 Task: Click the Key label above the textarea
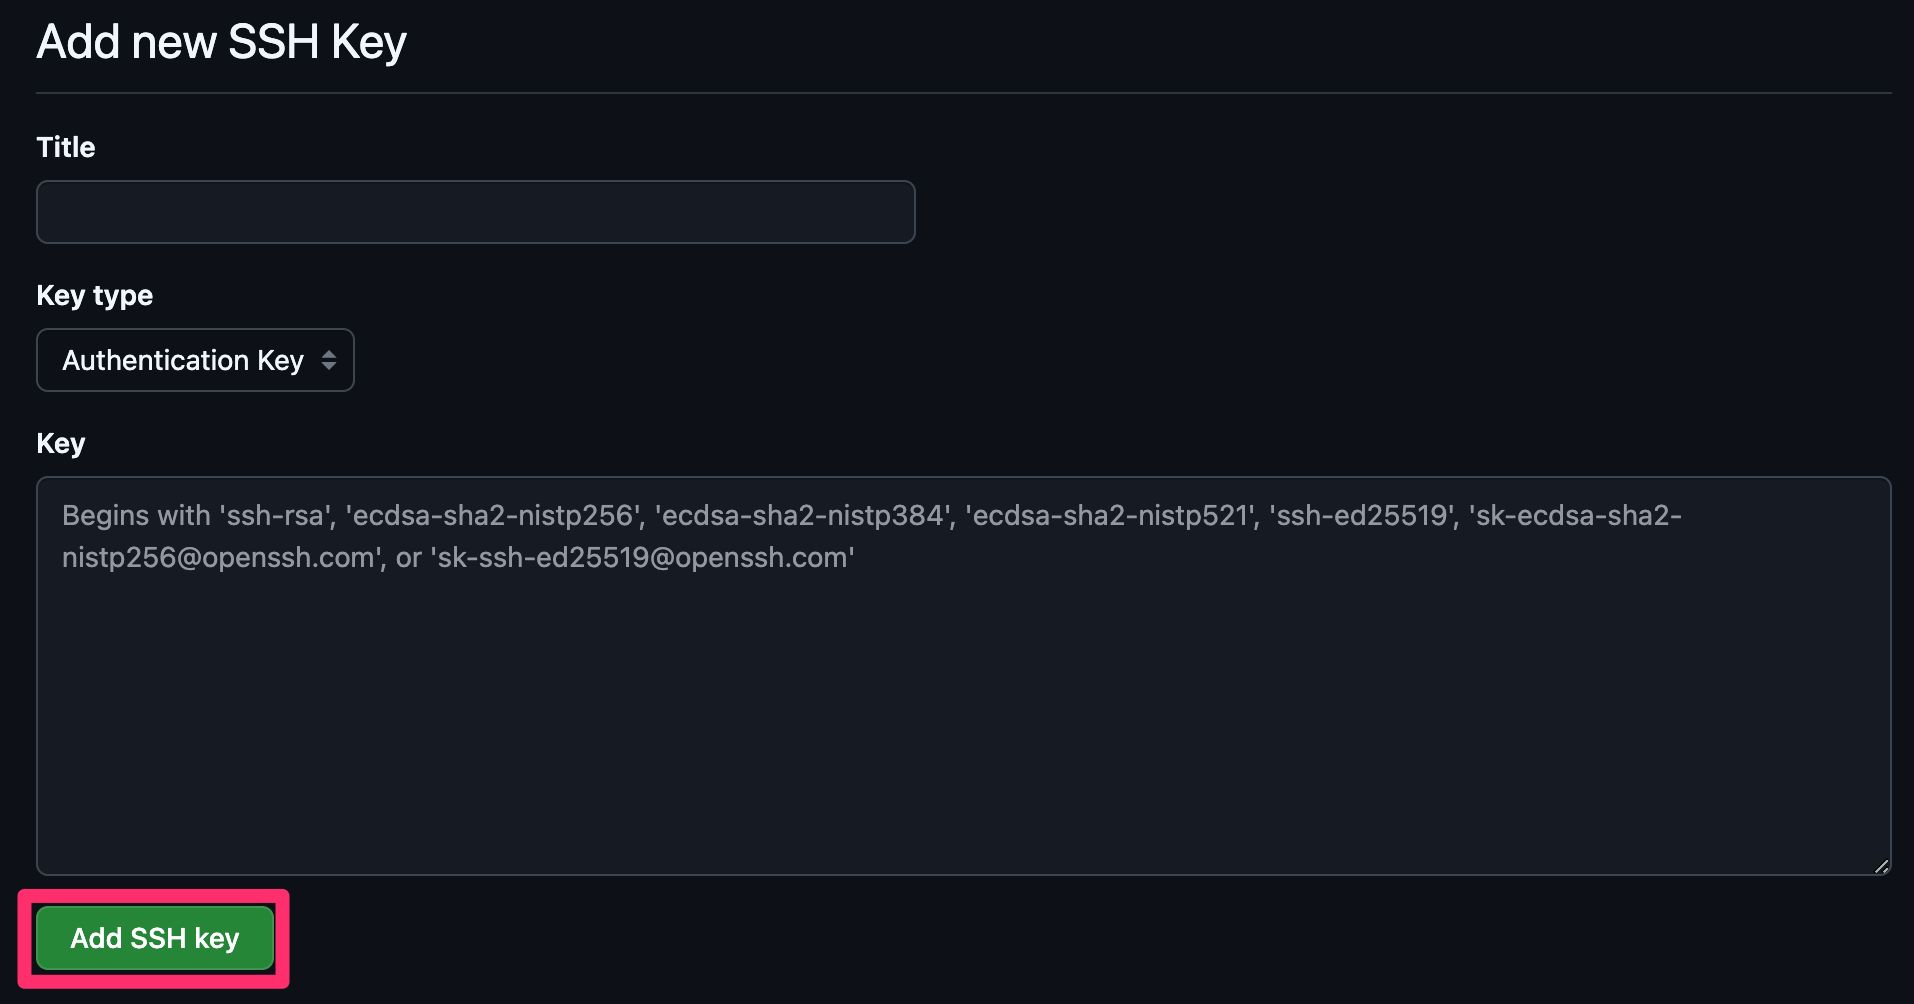pyautogui.click(x=60, y=443)
